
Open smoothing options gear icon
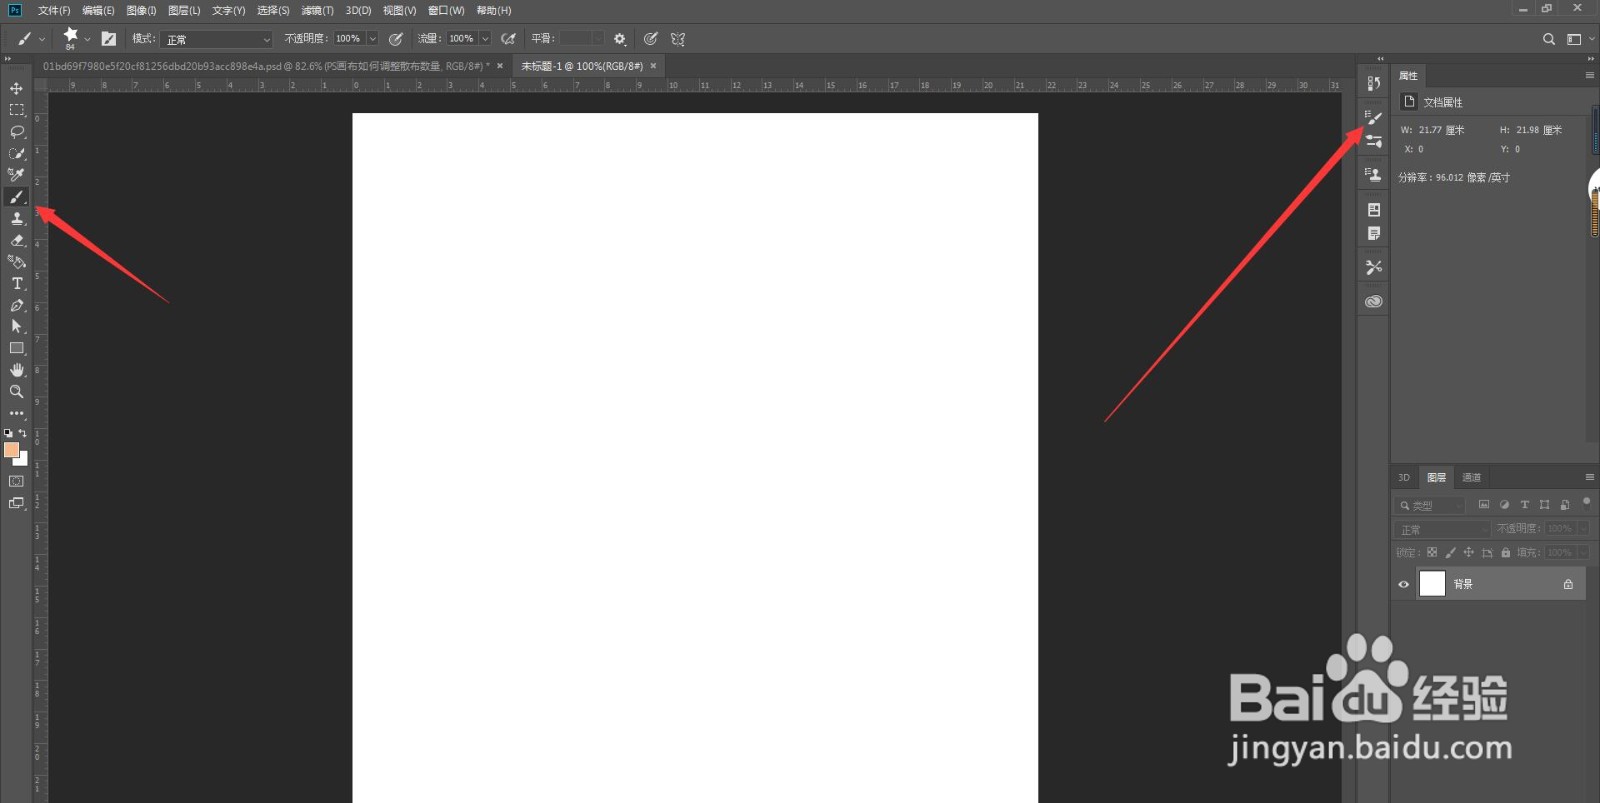(620, 39)
